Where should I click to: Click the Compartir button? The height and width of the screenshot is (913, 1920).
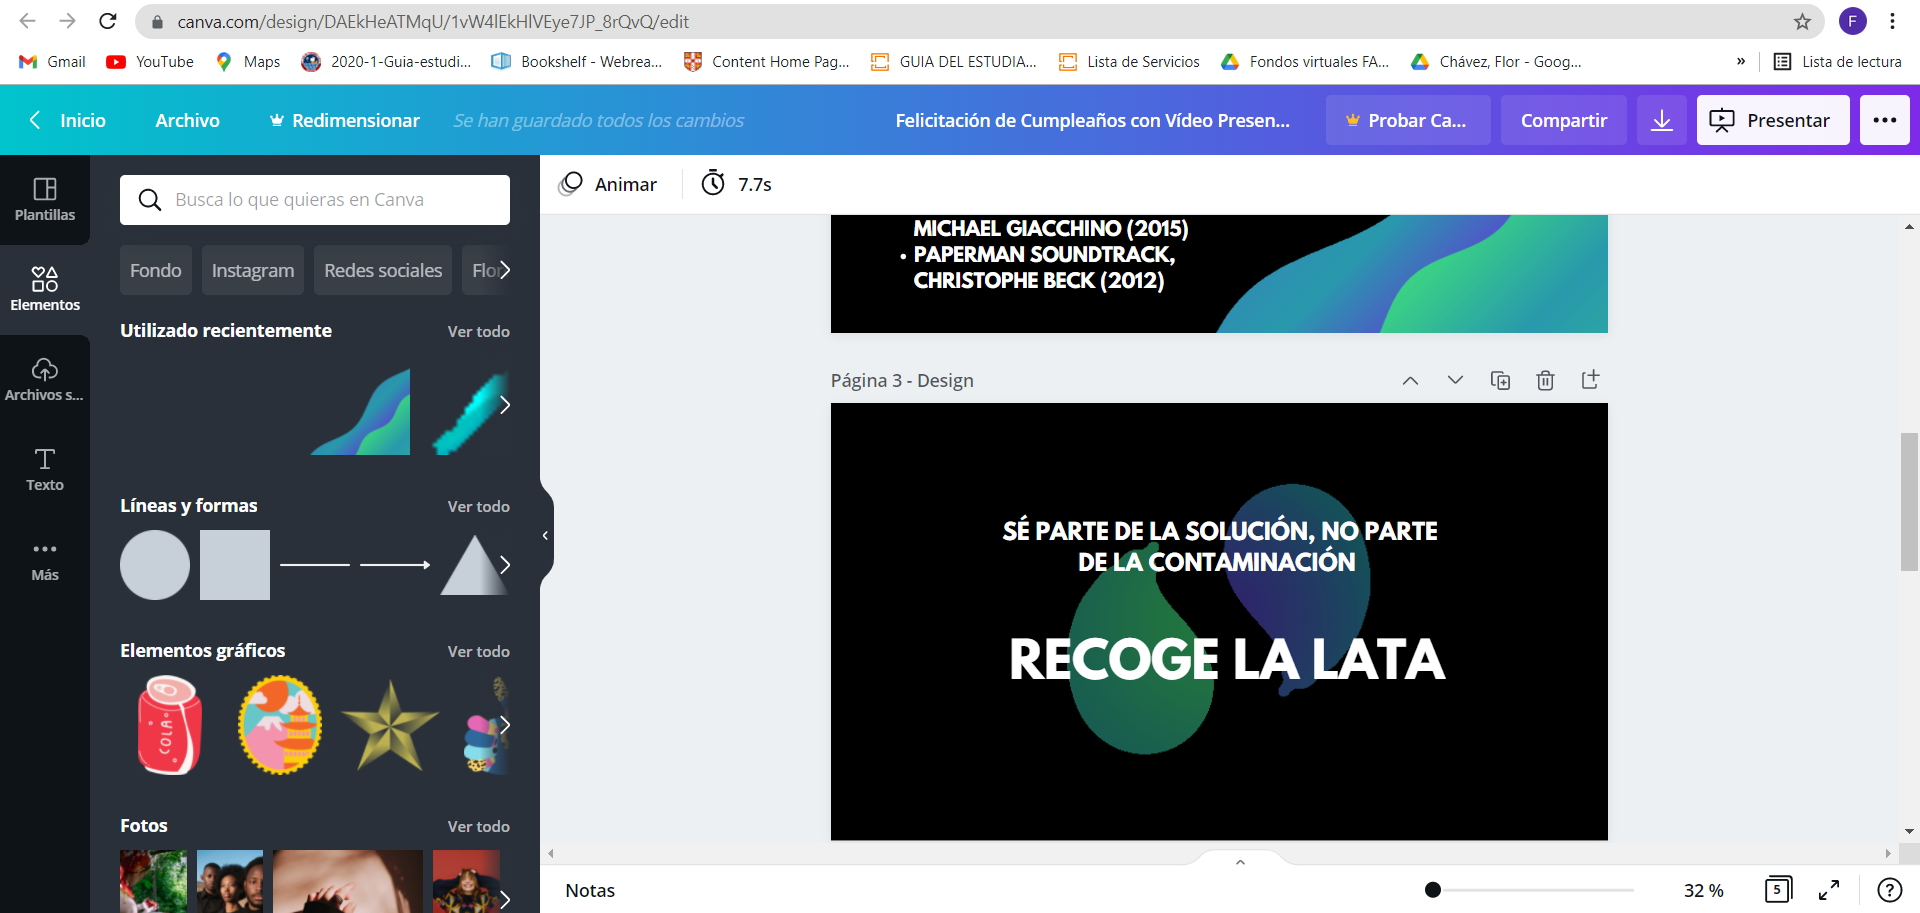pyautogui.click(x=1564, y=120)
